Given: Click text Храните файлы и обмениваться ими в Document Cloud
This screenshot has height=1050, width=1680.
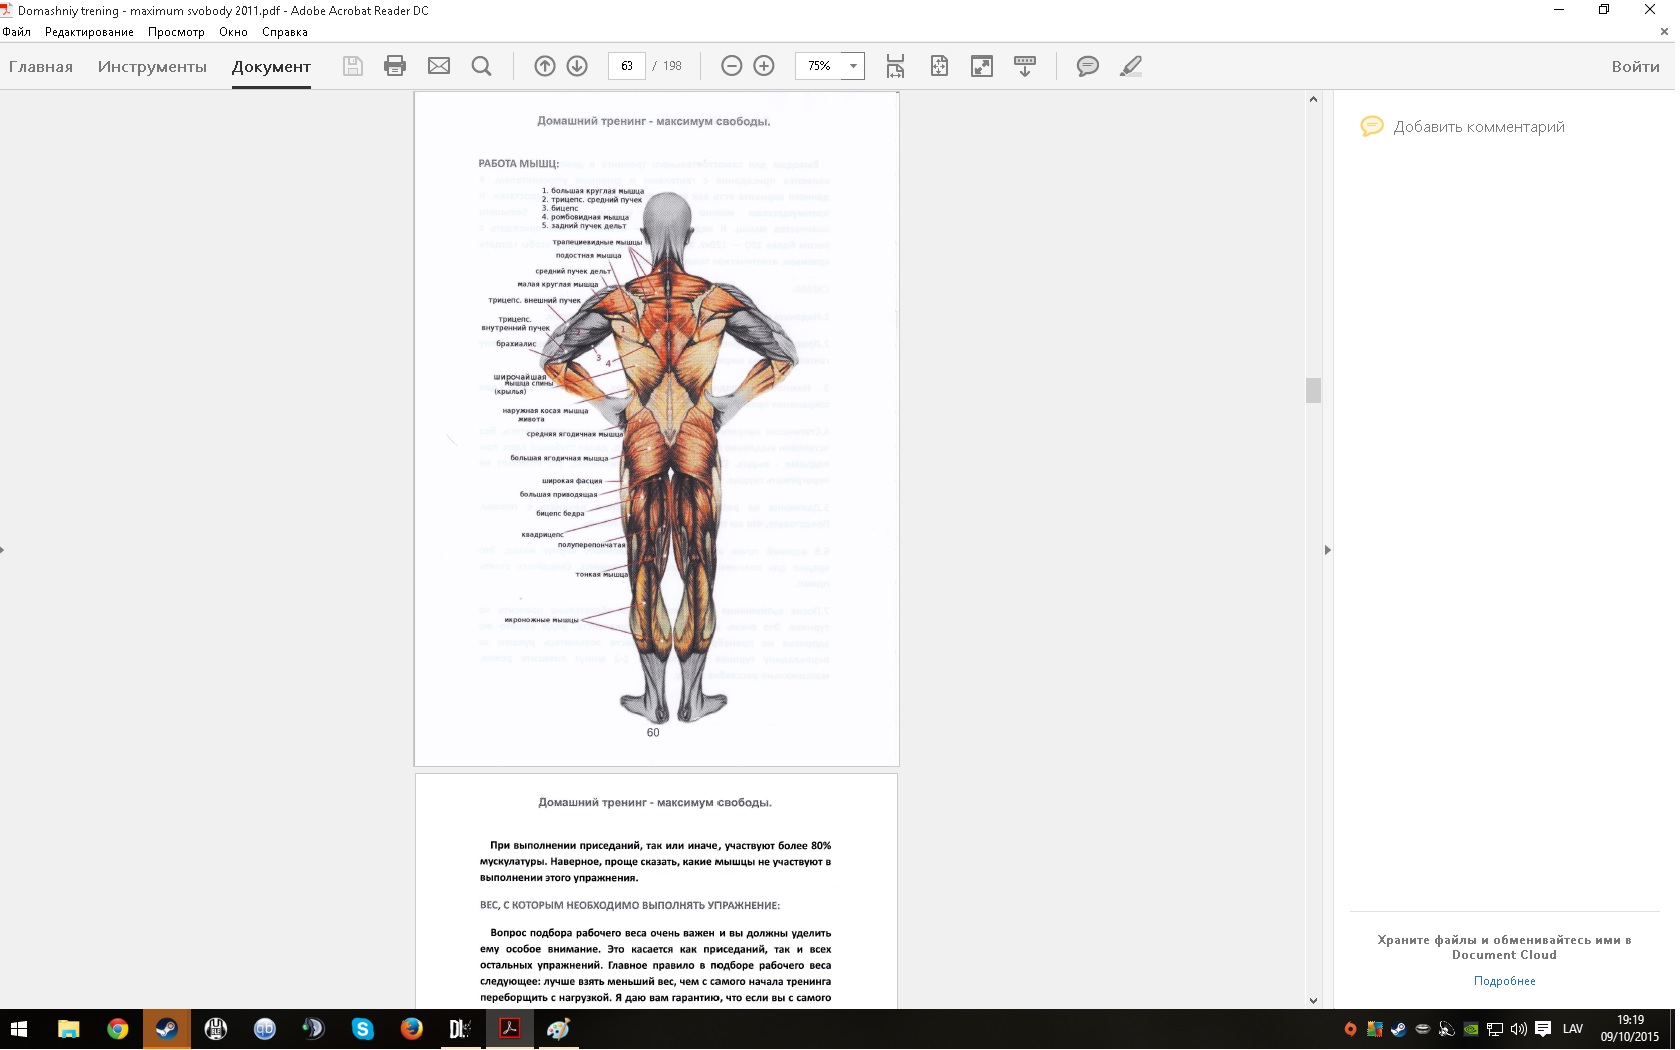Looking at the screenshot, I should [1504, 947].
